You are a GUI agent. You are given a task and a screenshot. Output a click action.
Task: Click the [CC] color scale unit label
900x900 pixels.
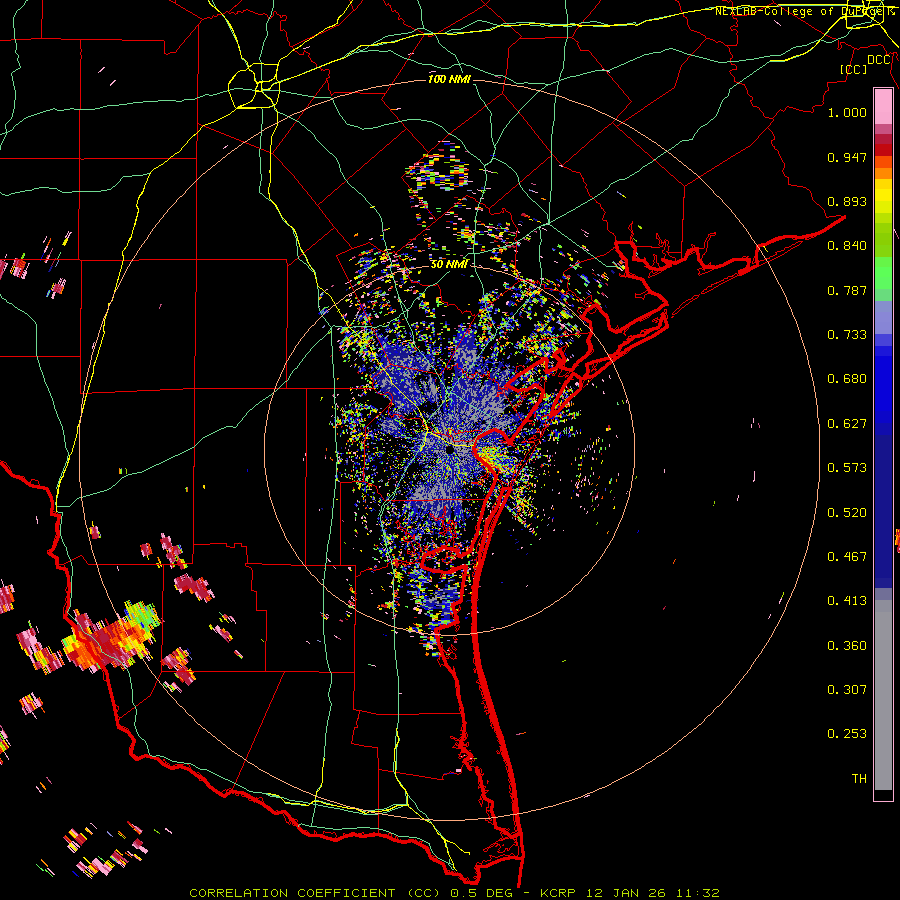tap(853, 69)
